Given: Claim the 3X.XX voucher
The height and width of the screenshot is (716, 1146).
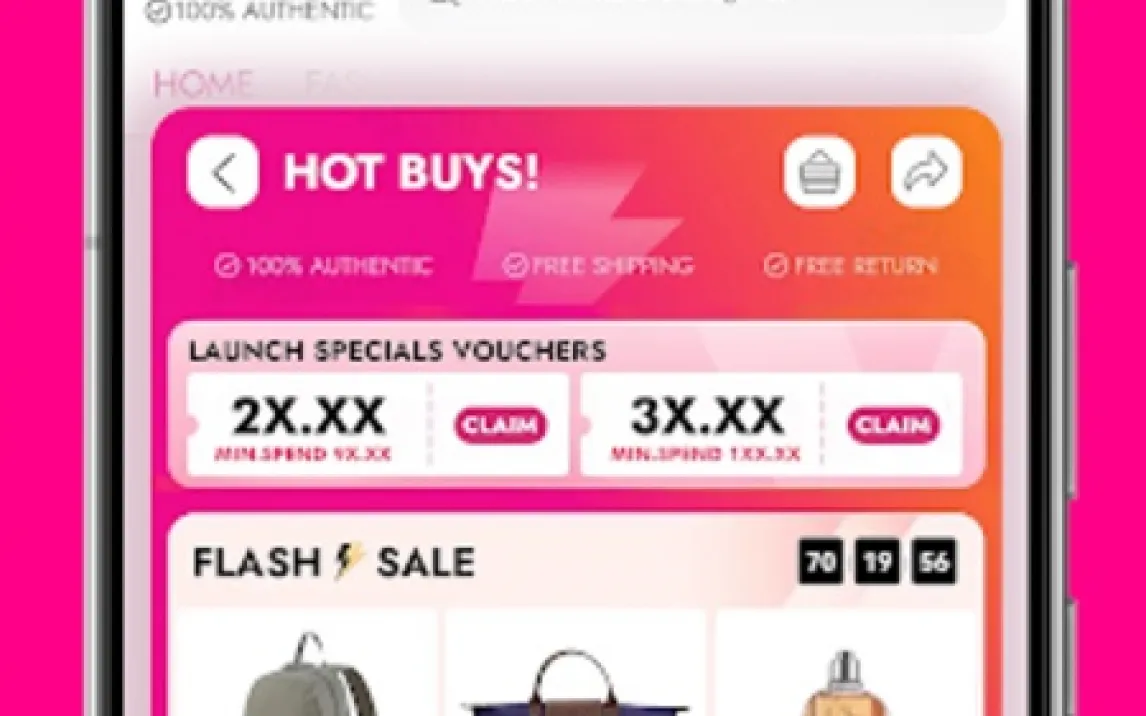Looking at the screenshot, I should tap(893, 425).
